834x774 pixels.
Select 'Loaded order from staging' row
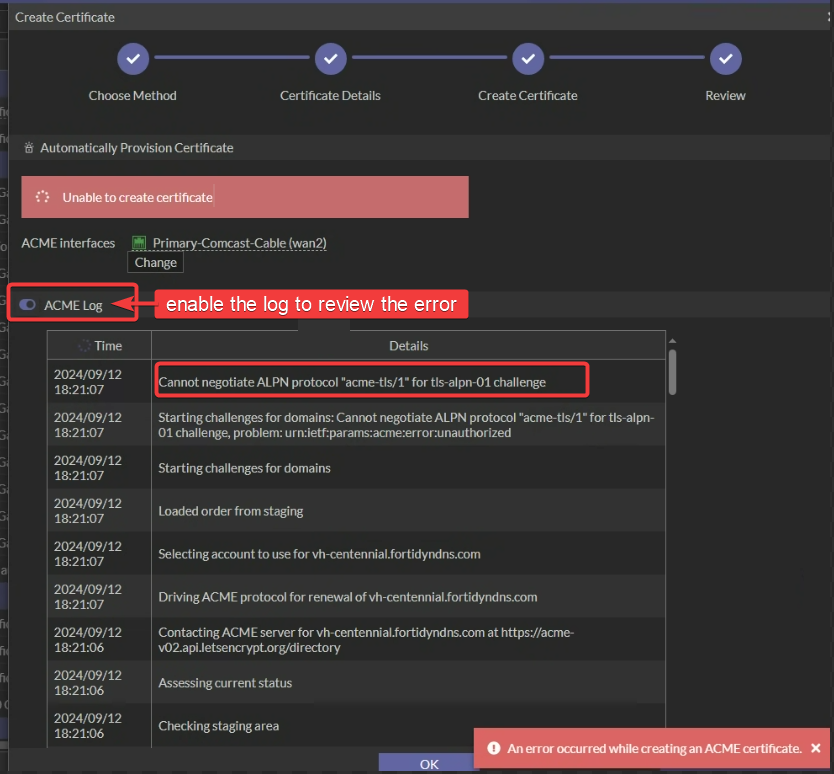(x=356, y=511)
